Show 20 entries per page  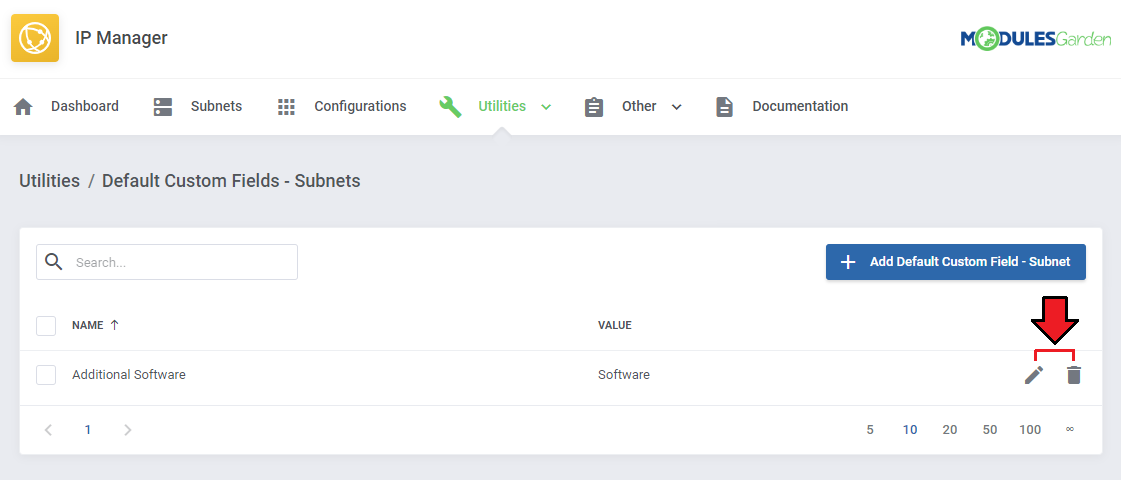tap(949, 430)
